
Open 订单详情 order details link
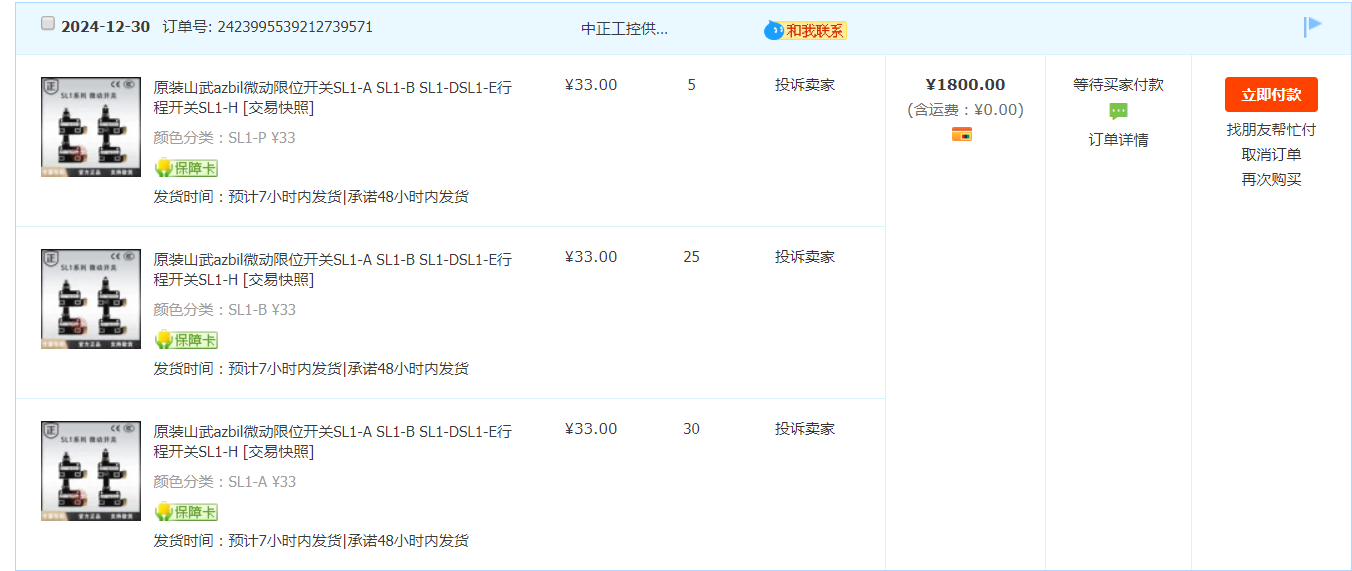pyautogui.click(x=1118, y=140)
